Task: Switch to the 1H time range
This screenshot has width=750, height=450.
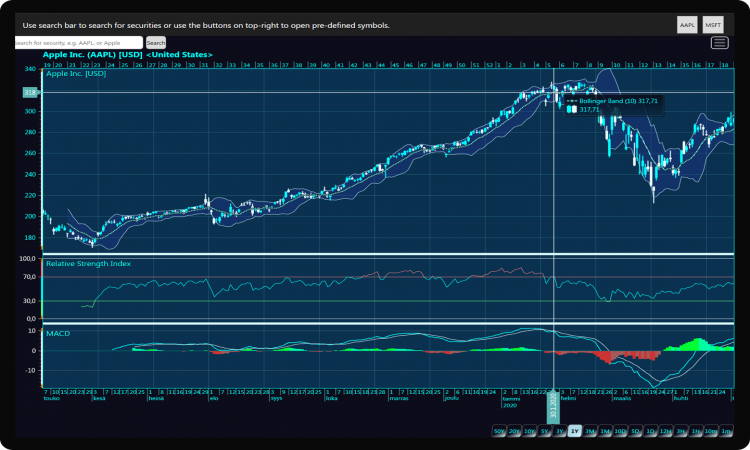Action: pos(696,431)
